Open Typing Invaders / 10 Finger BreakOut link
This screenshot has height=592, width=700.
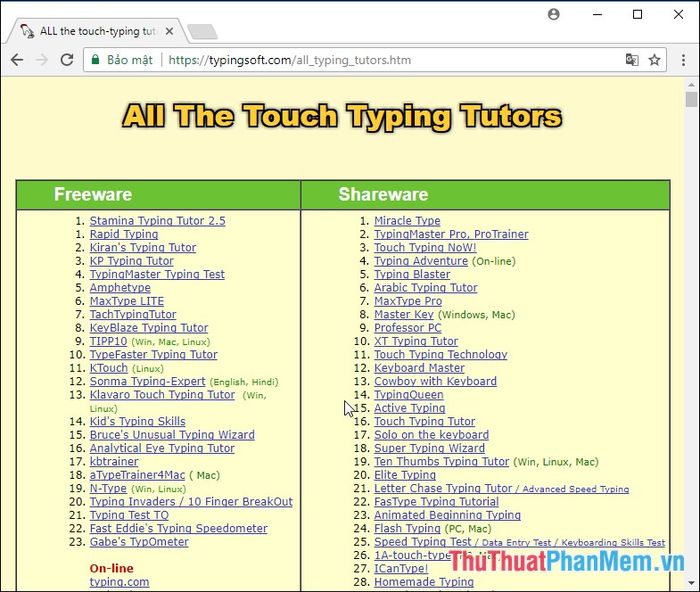(x=191, y=502)
